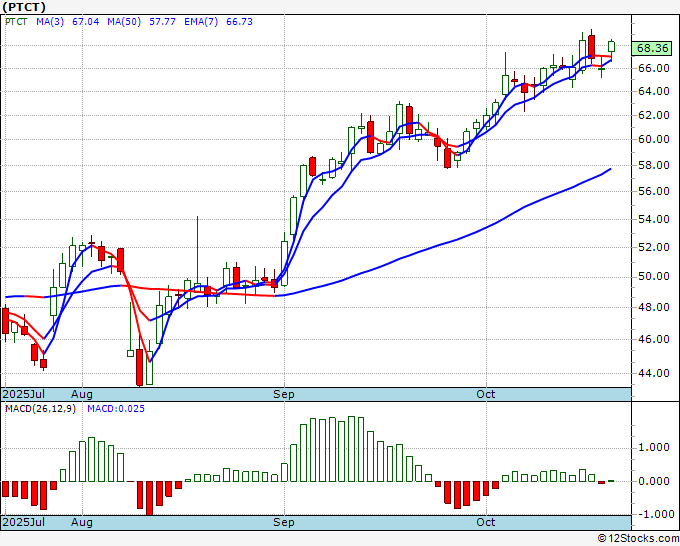
Task: Click Sep on the MACD panel axis
Action: [x=284, y=522]
